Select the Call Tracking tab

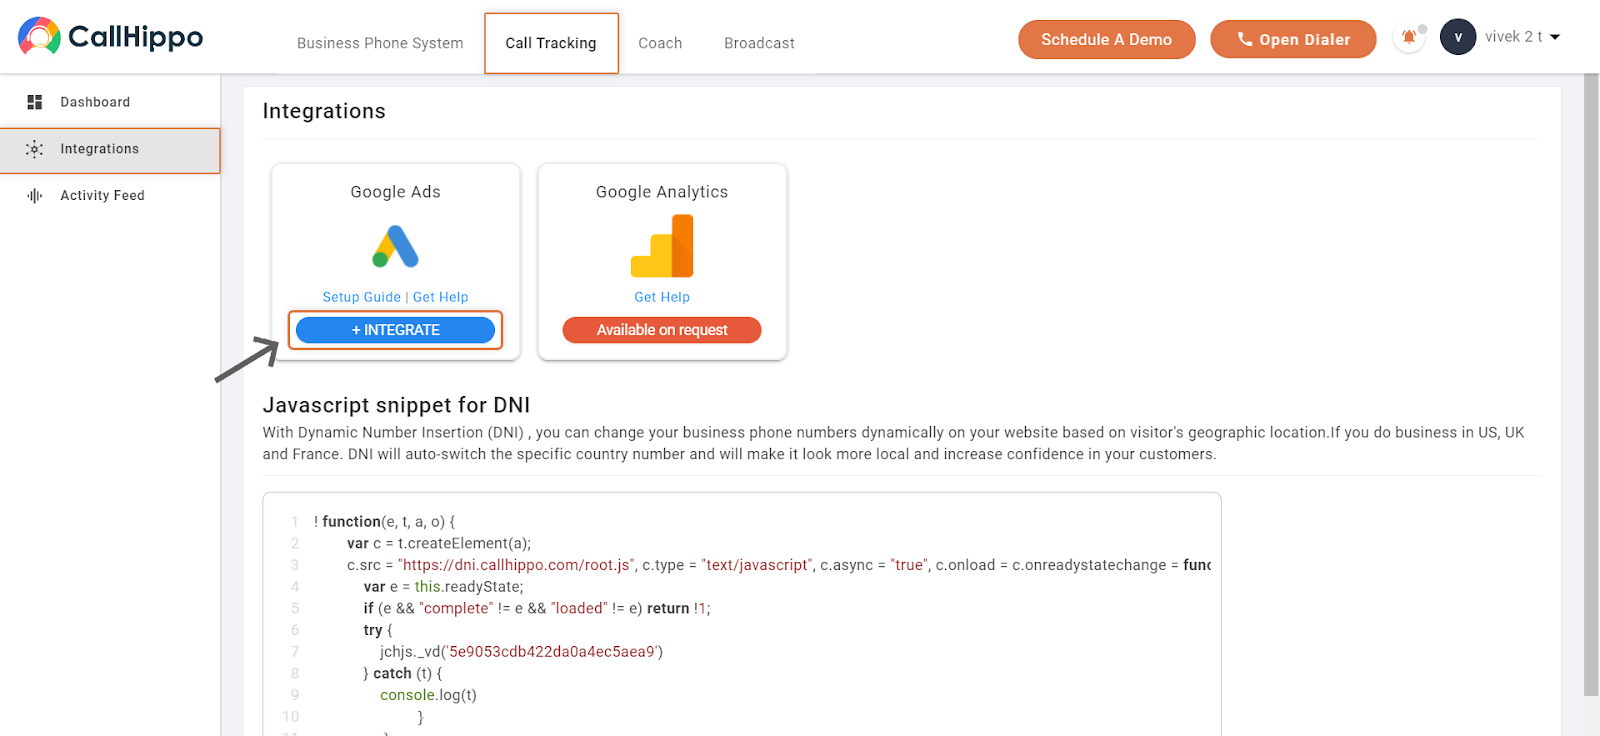(x=551, y=43)
